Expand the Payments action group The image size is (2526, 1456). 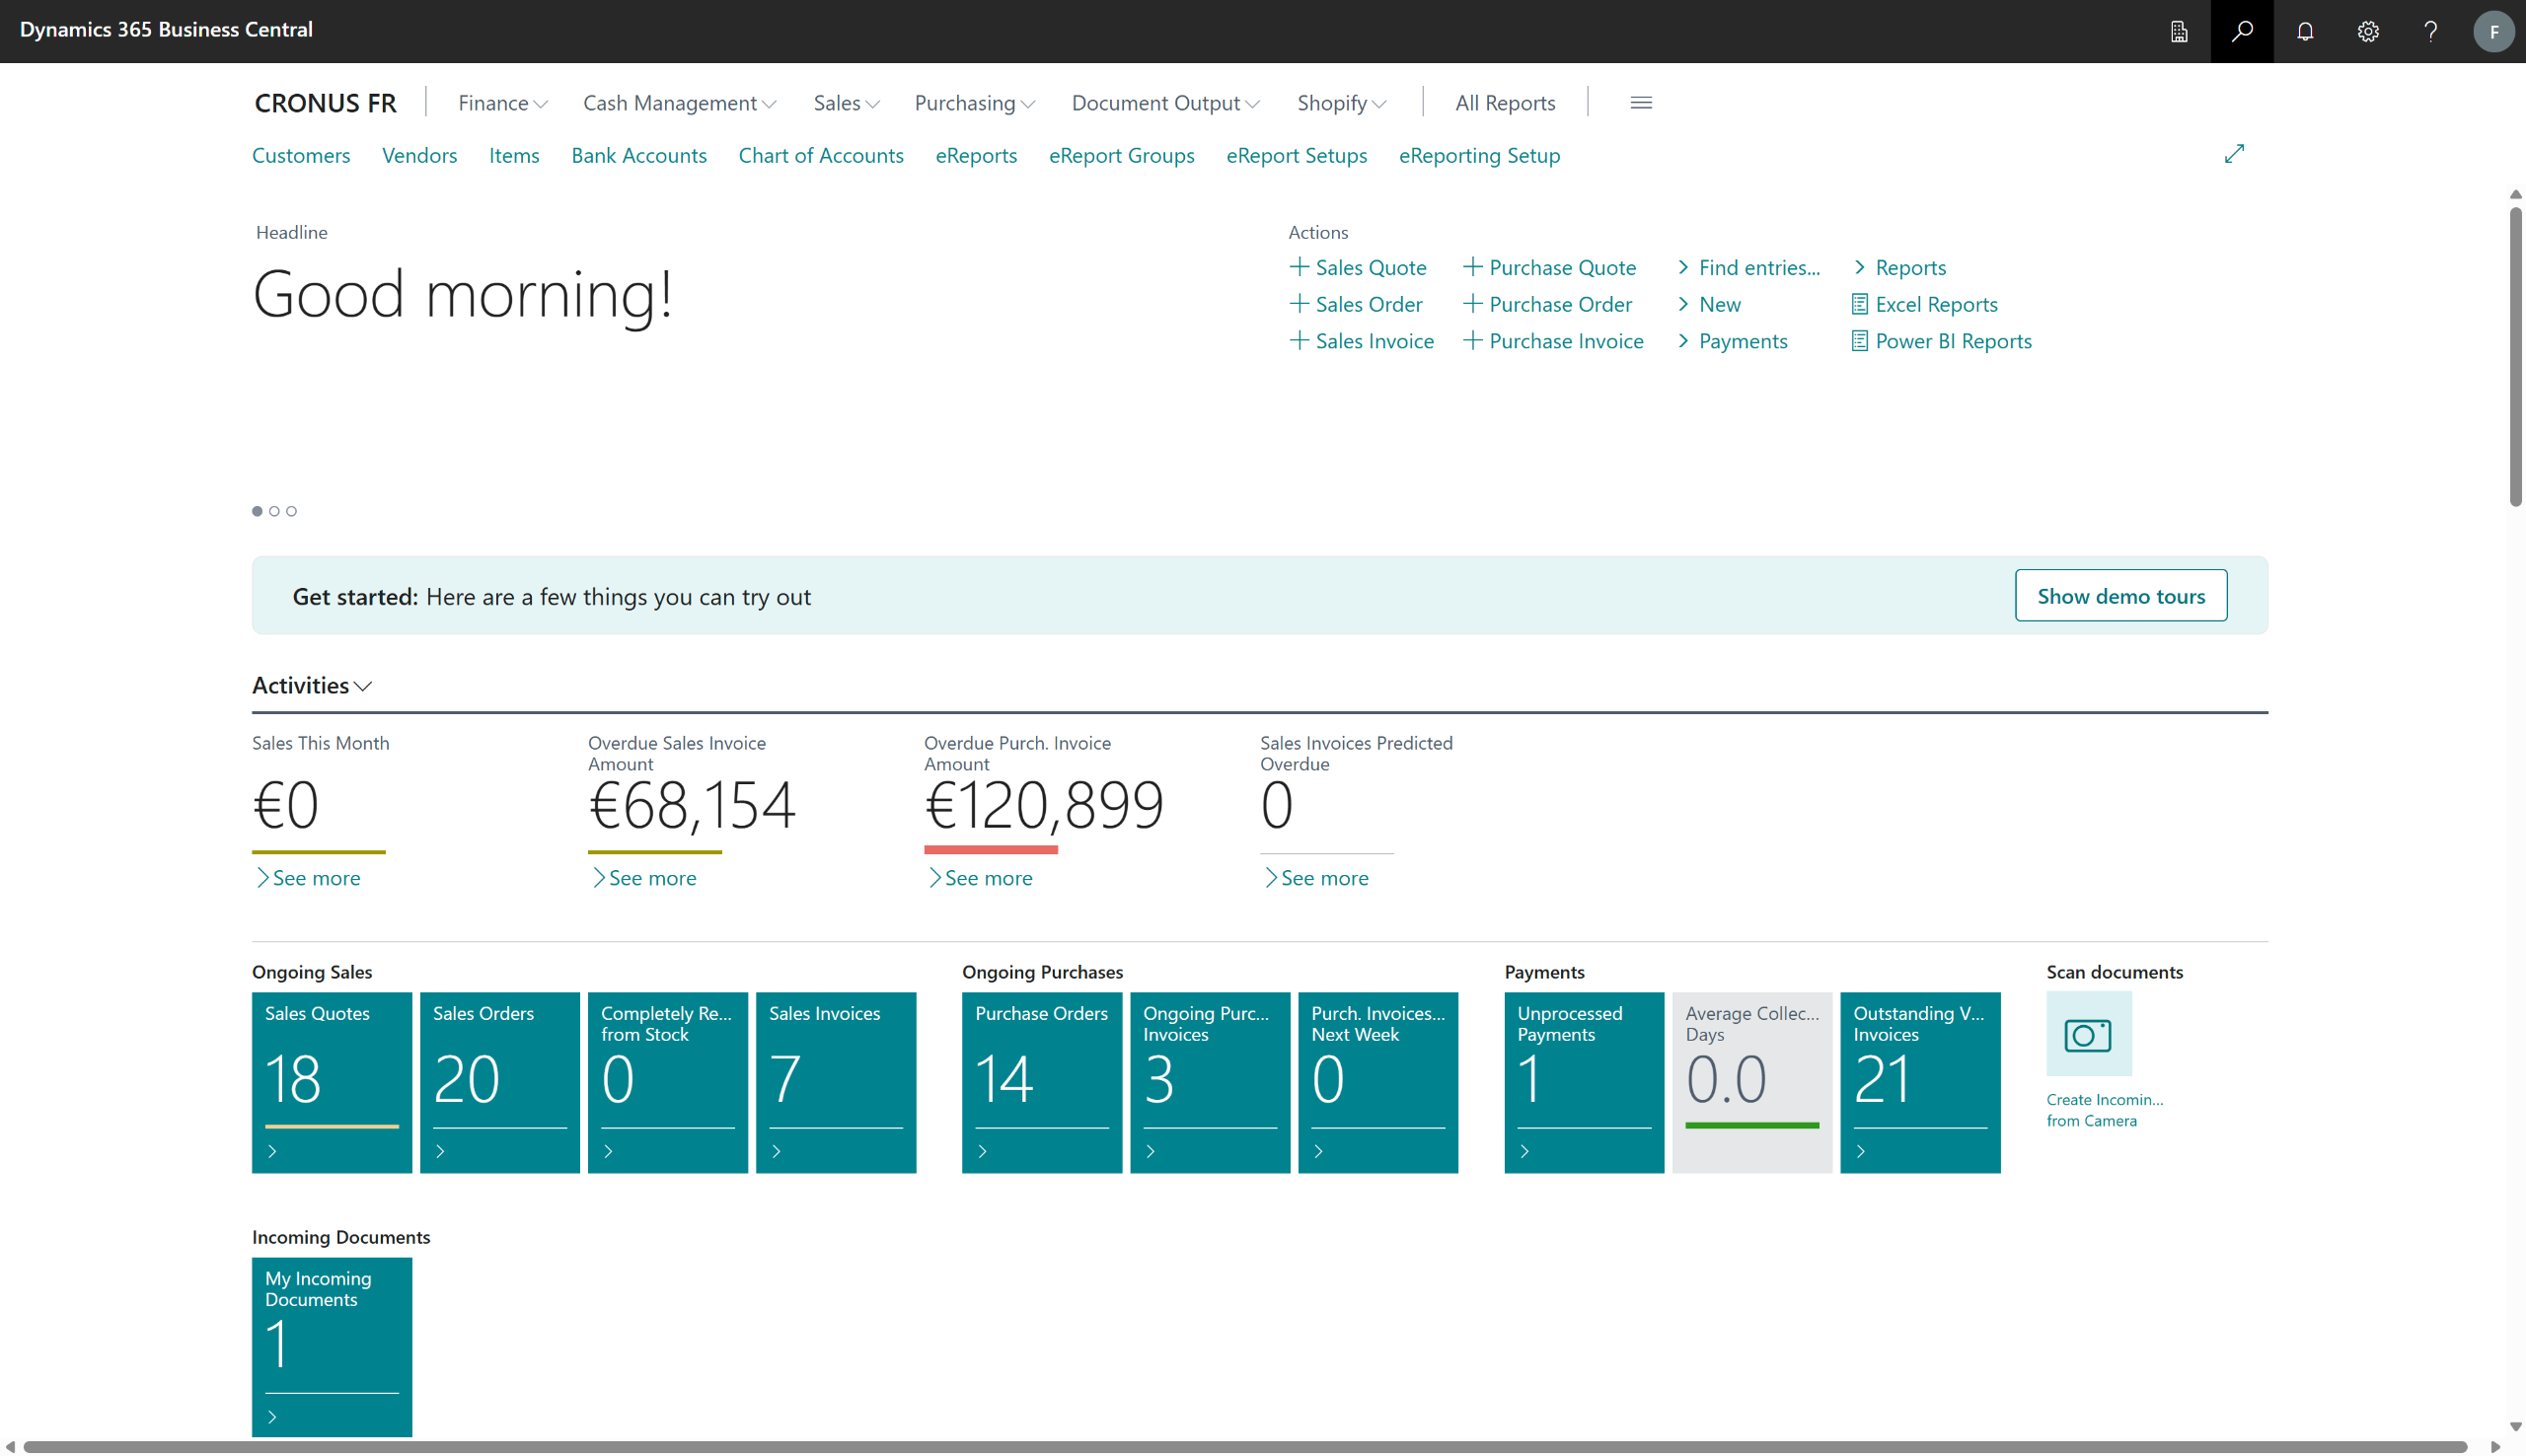pyautogui.click(x=1732, y=341)
